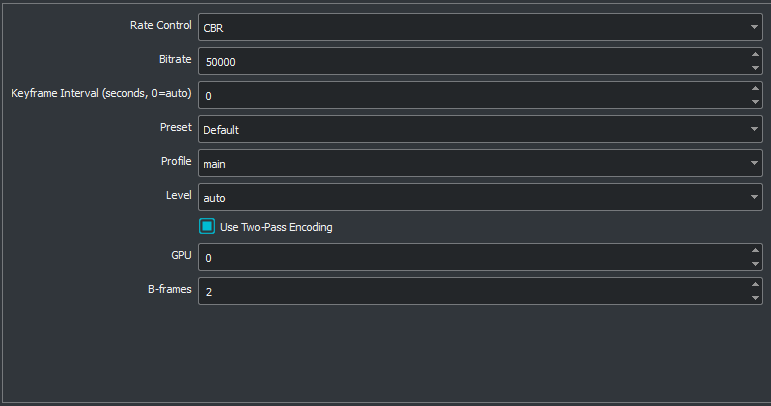Decrease Bitrate with down arrow
Image resolution: width=771 pixels, height=406 pixels.
754,68
